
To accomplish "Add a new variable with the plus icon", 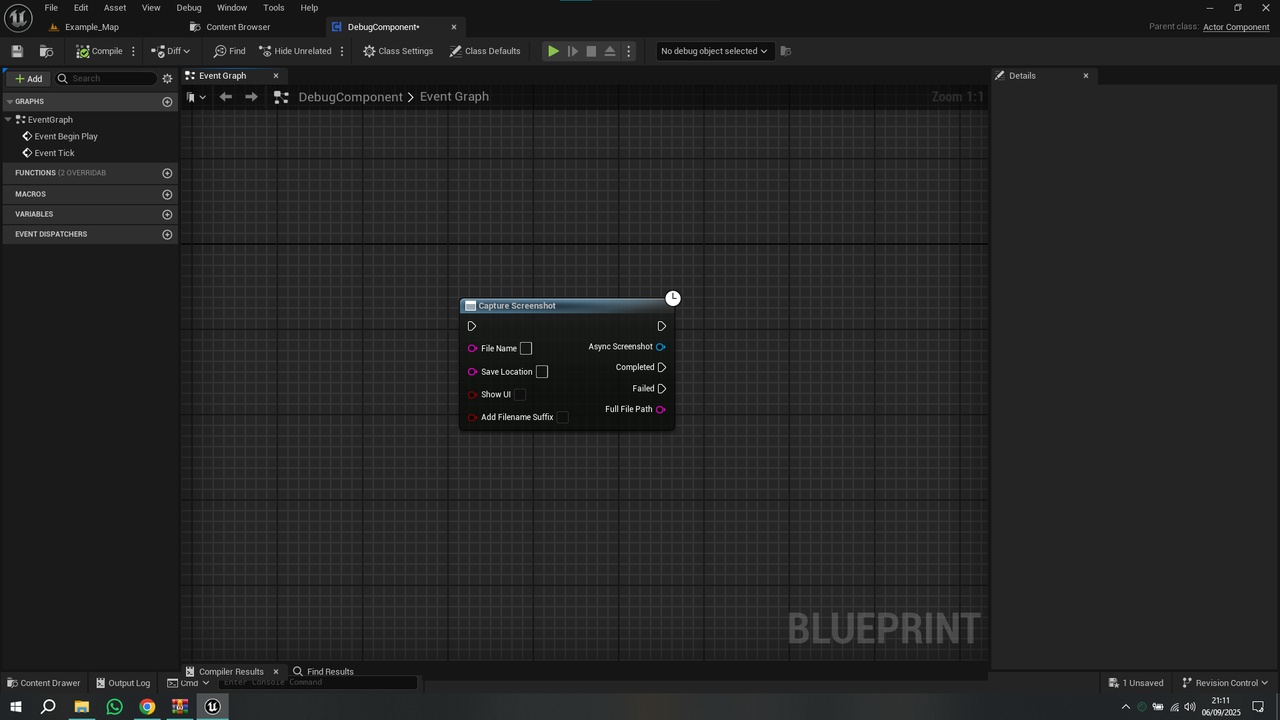I will (167, 214).
